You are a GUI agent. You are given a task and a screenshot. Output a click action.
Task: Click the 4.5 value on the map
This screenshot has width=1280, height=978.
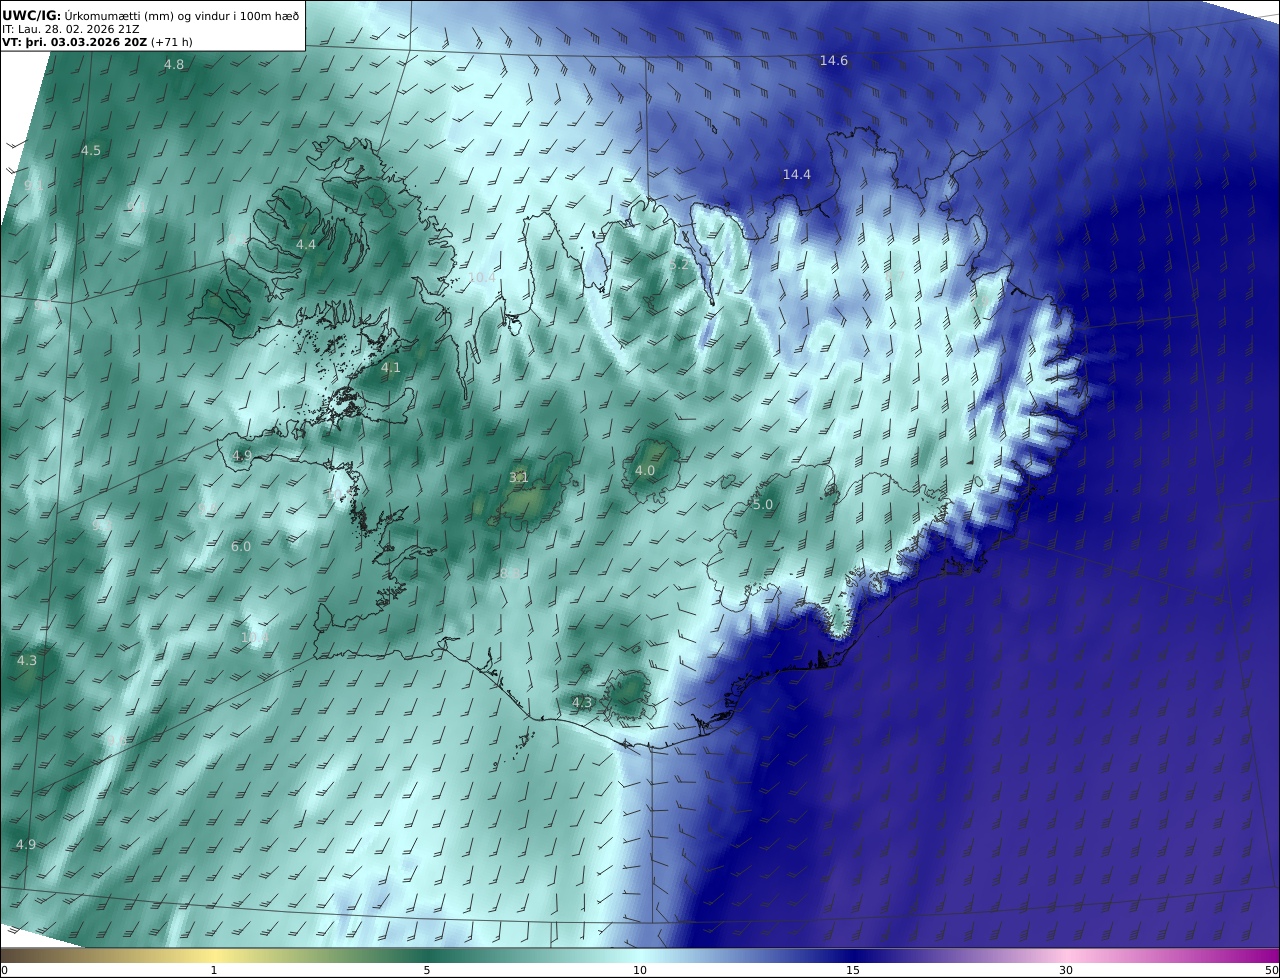[x=90, y=151]
